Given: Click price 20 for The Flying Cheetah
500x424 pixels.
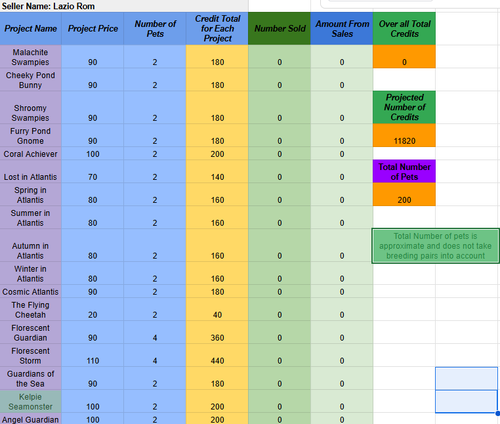Looking at the screenshot, I should (93, 309).
